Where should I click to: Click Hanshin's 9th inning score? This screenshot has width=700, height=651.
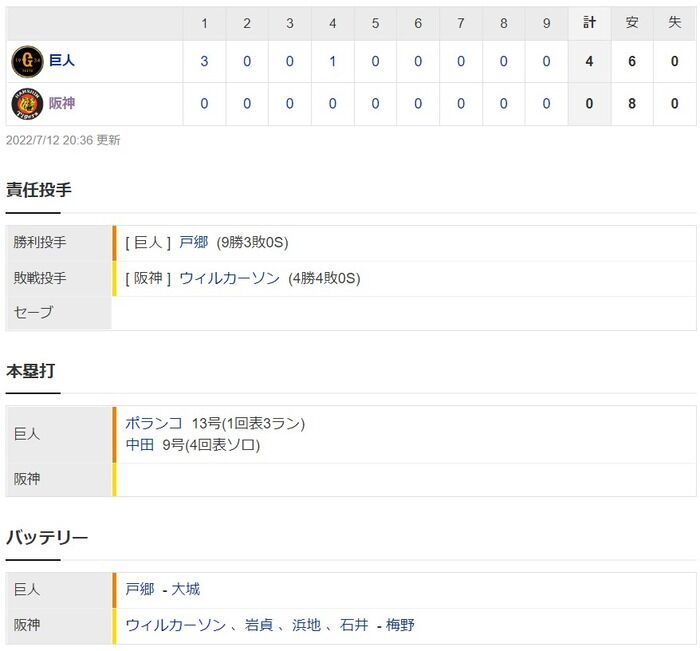[x=546, y=103]
